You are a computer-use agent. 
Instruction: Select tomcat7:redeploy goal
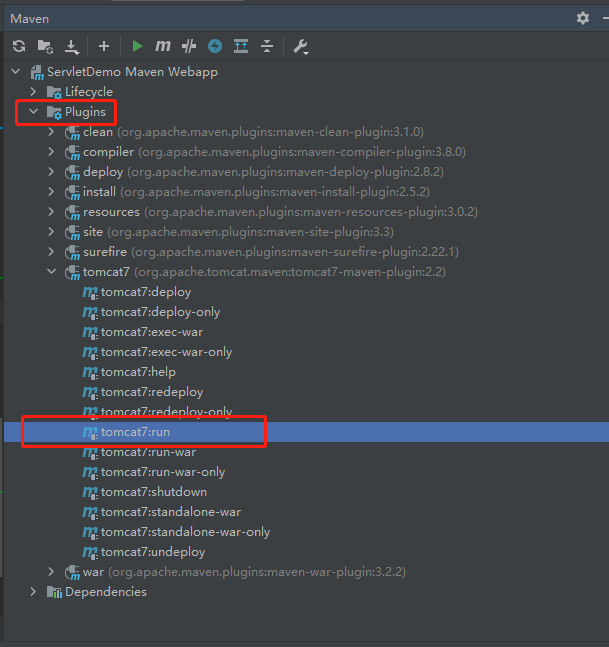(x=152, y=392)
